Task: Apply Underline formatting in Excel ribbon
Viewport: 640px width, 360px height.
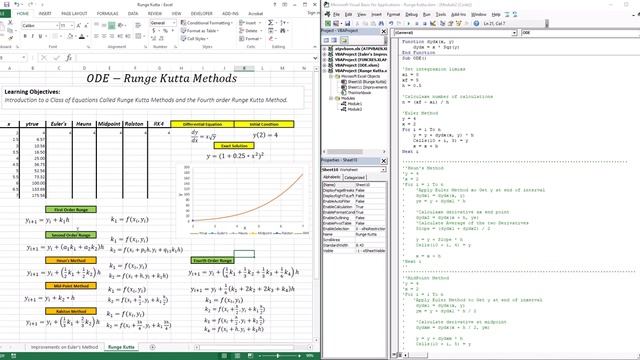Action: pos(40,36)
